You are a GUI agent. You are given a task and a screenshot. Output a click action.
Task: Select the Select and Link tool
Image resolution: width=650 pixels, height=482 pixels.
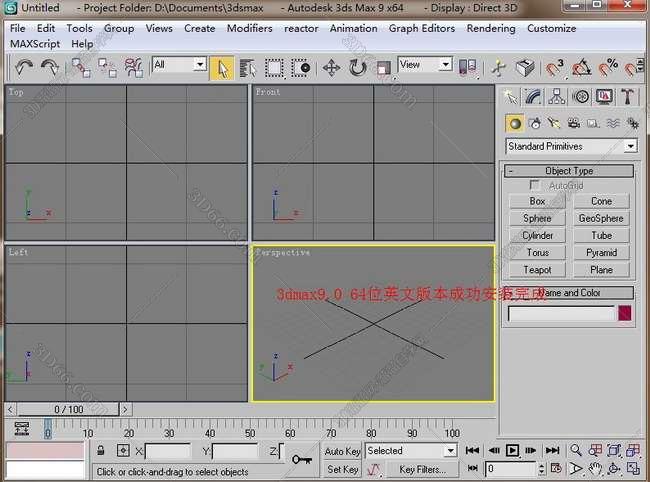point(80,68)
